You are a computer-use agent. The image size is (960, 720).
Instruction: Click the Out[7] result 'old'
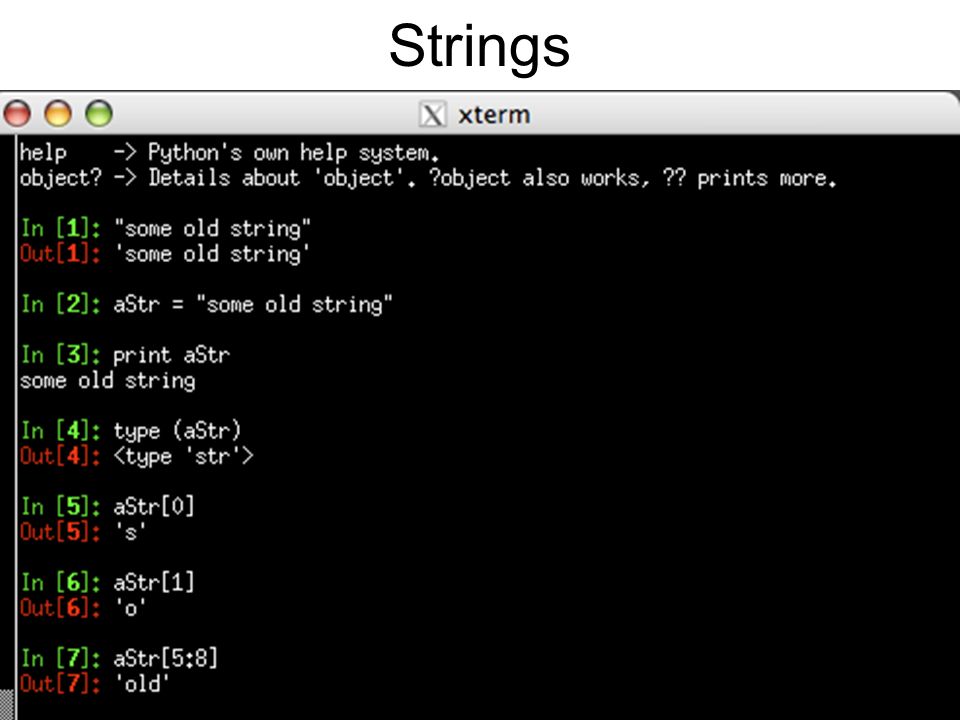[x=142, y=684]
